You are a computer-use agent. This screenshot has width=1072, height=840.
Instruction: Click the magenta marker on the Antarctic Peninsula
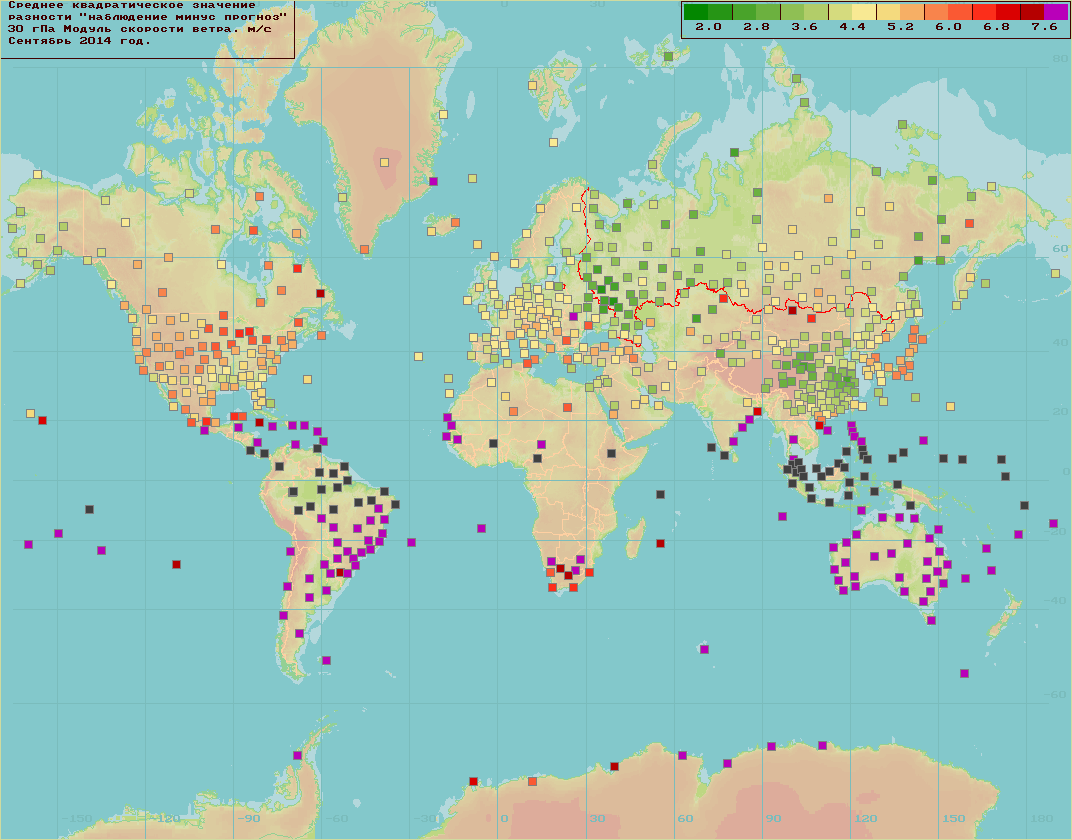tap(297, 755)
